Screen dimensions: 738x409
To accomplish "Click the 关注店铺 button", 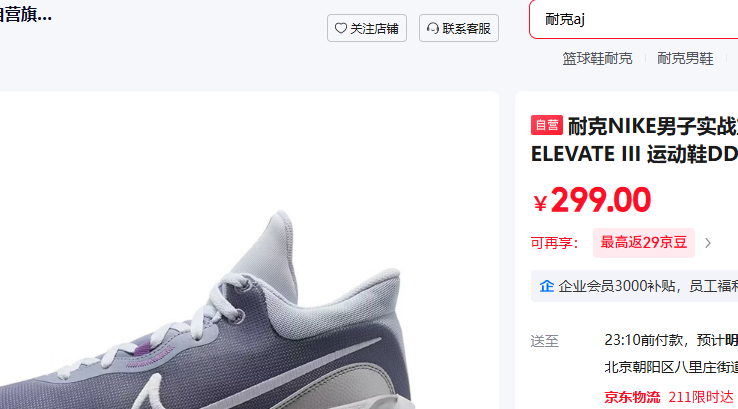I will 367,28.
